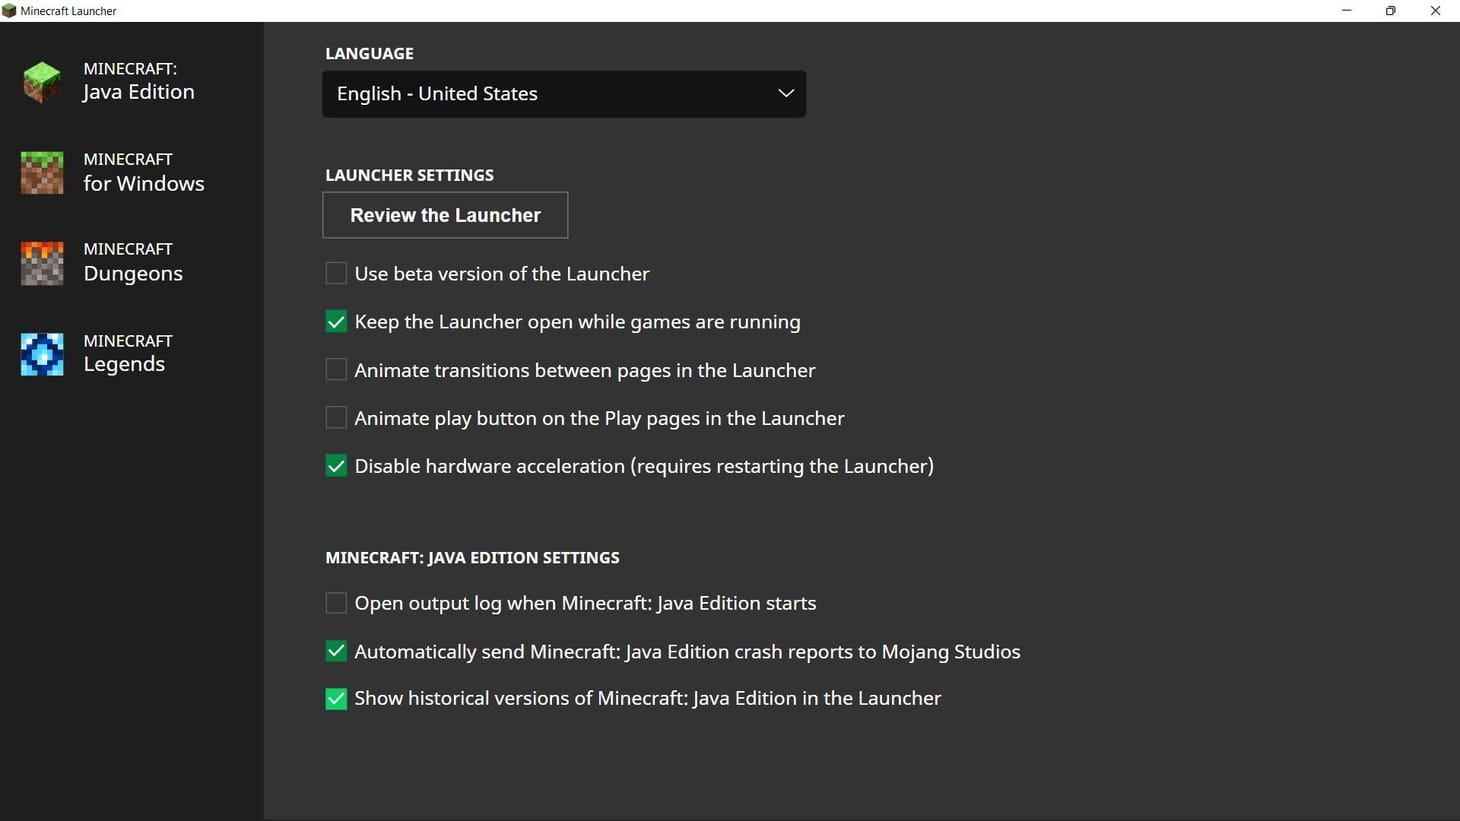Click the Java Edition grass block icon
The width and height of the screenshot is (1460, 821).
pos(42,82)
